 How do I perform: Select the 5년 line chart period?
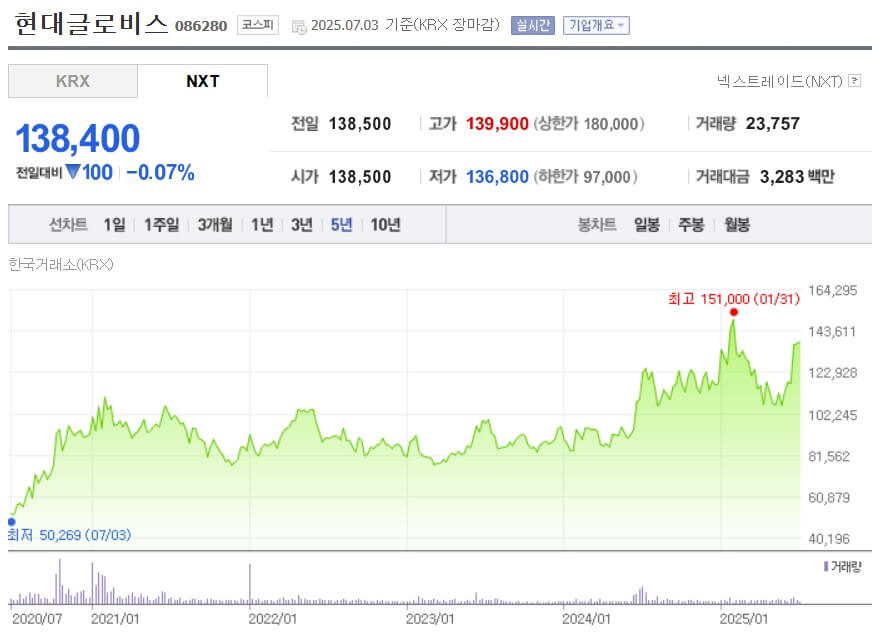point(341,225)
